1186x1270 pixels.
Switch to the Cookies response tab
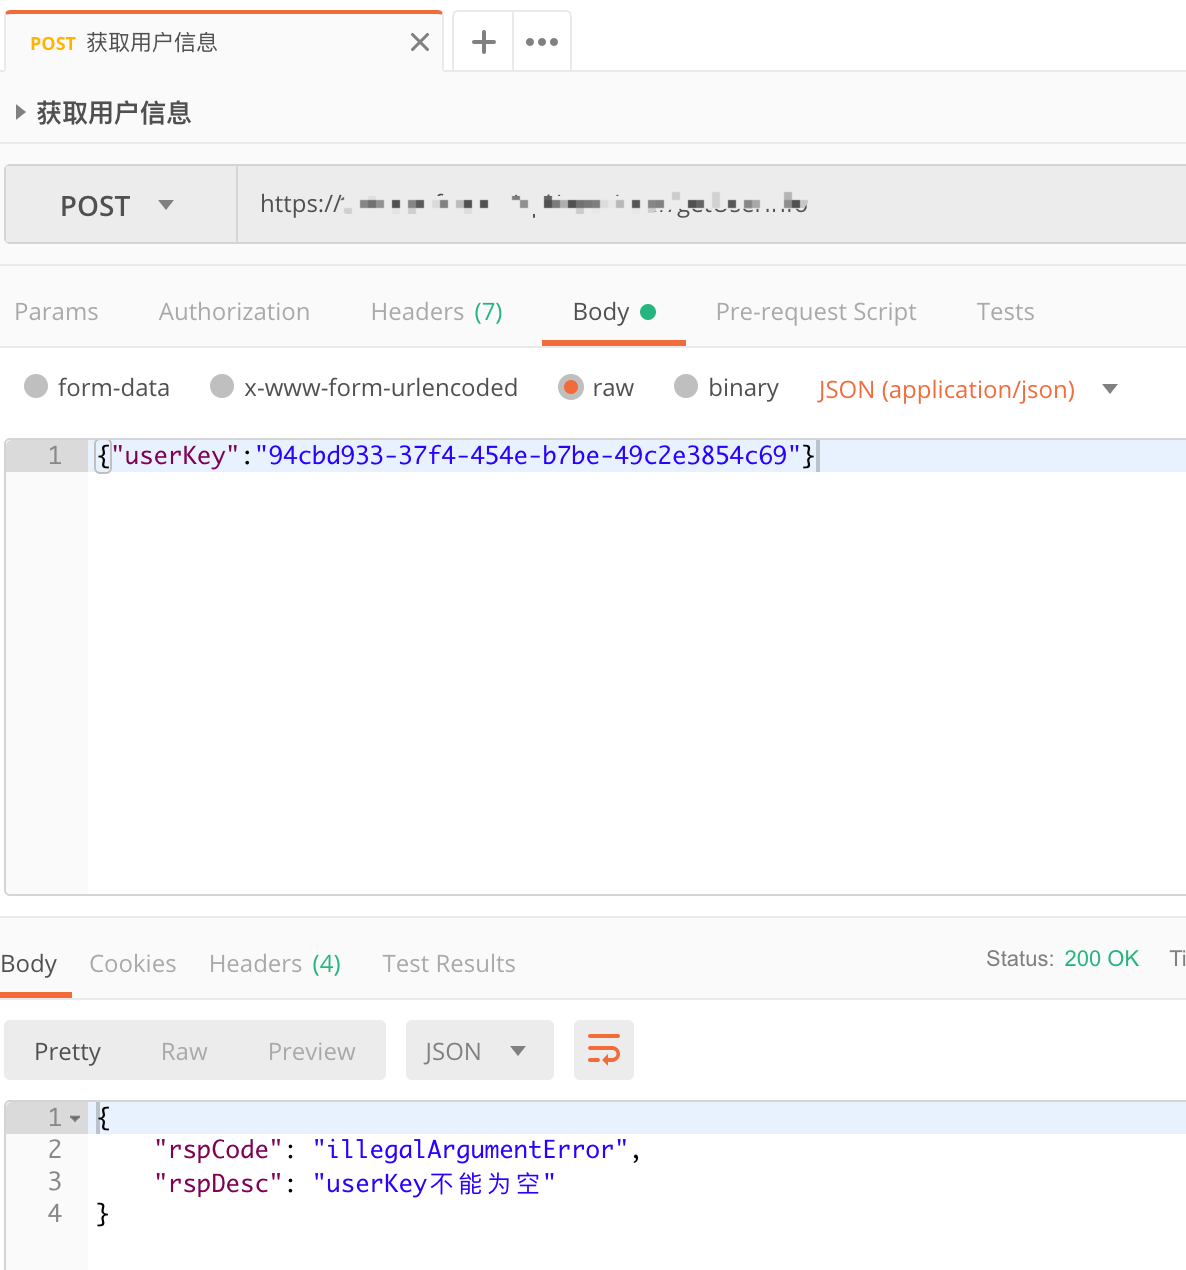point(132,963)
